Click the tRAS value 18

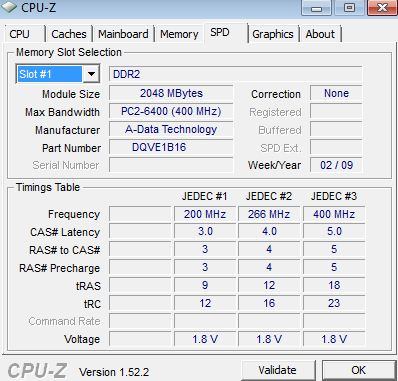(334, 285)
